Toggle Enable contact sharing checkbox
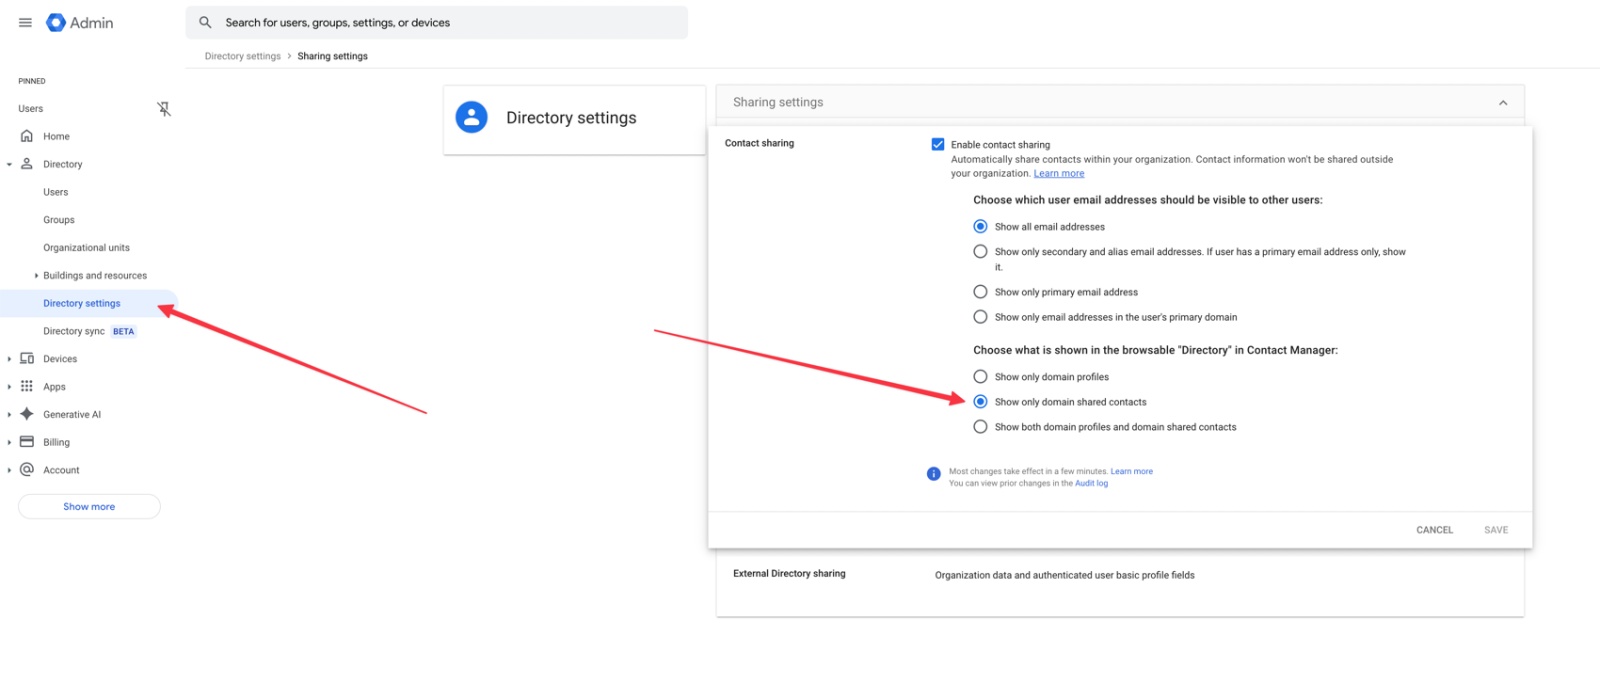This screenshot has width=1600, height=699. click(x=938, y=144)
